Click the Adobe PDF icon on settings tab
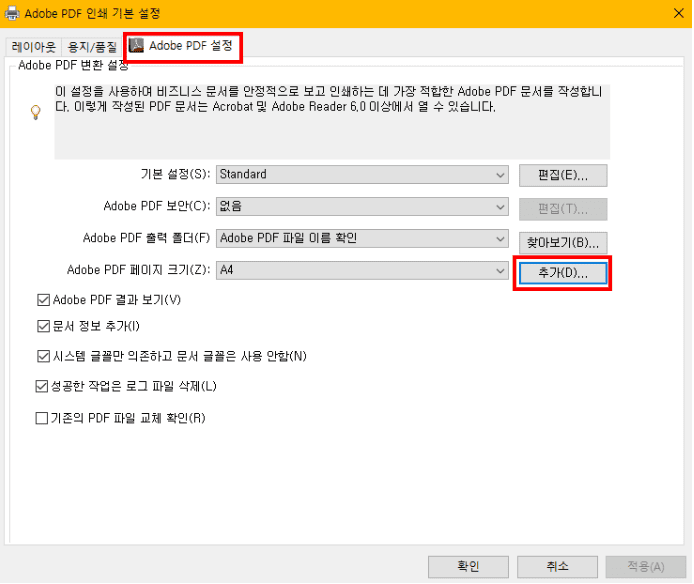This screenshot has width=694, height=584. (x=136, y=45)
